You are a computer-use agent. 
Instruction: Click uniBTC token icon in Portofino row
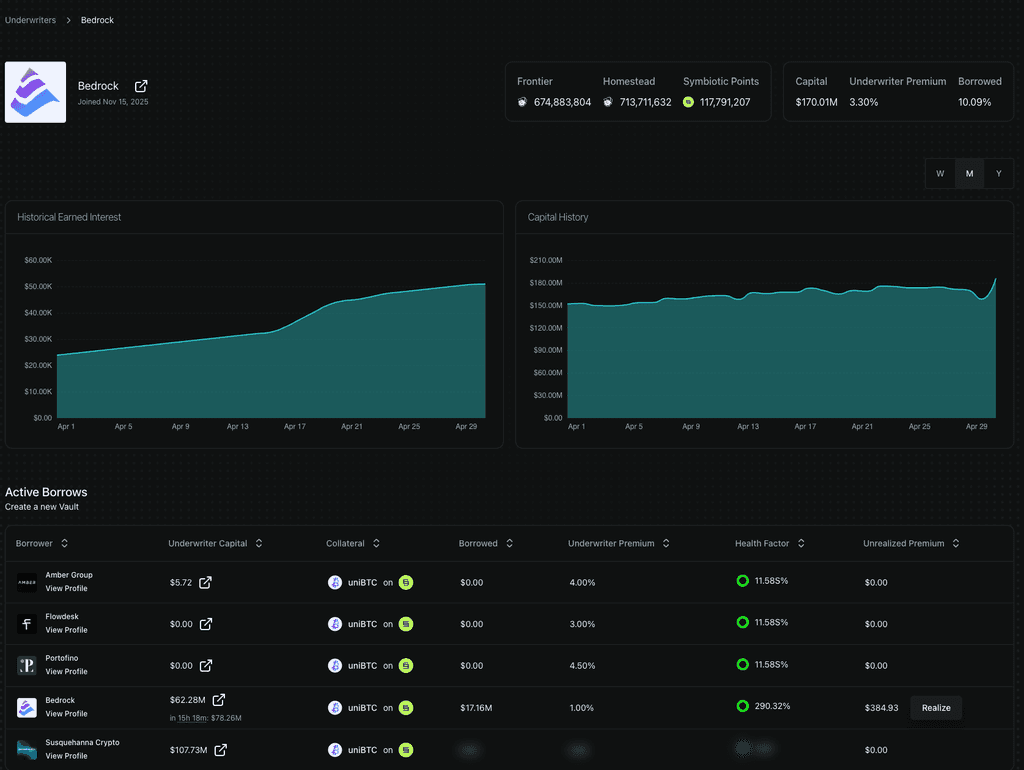pos(335,666)
